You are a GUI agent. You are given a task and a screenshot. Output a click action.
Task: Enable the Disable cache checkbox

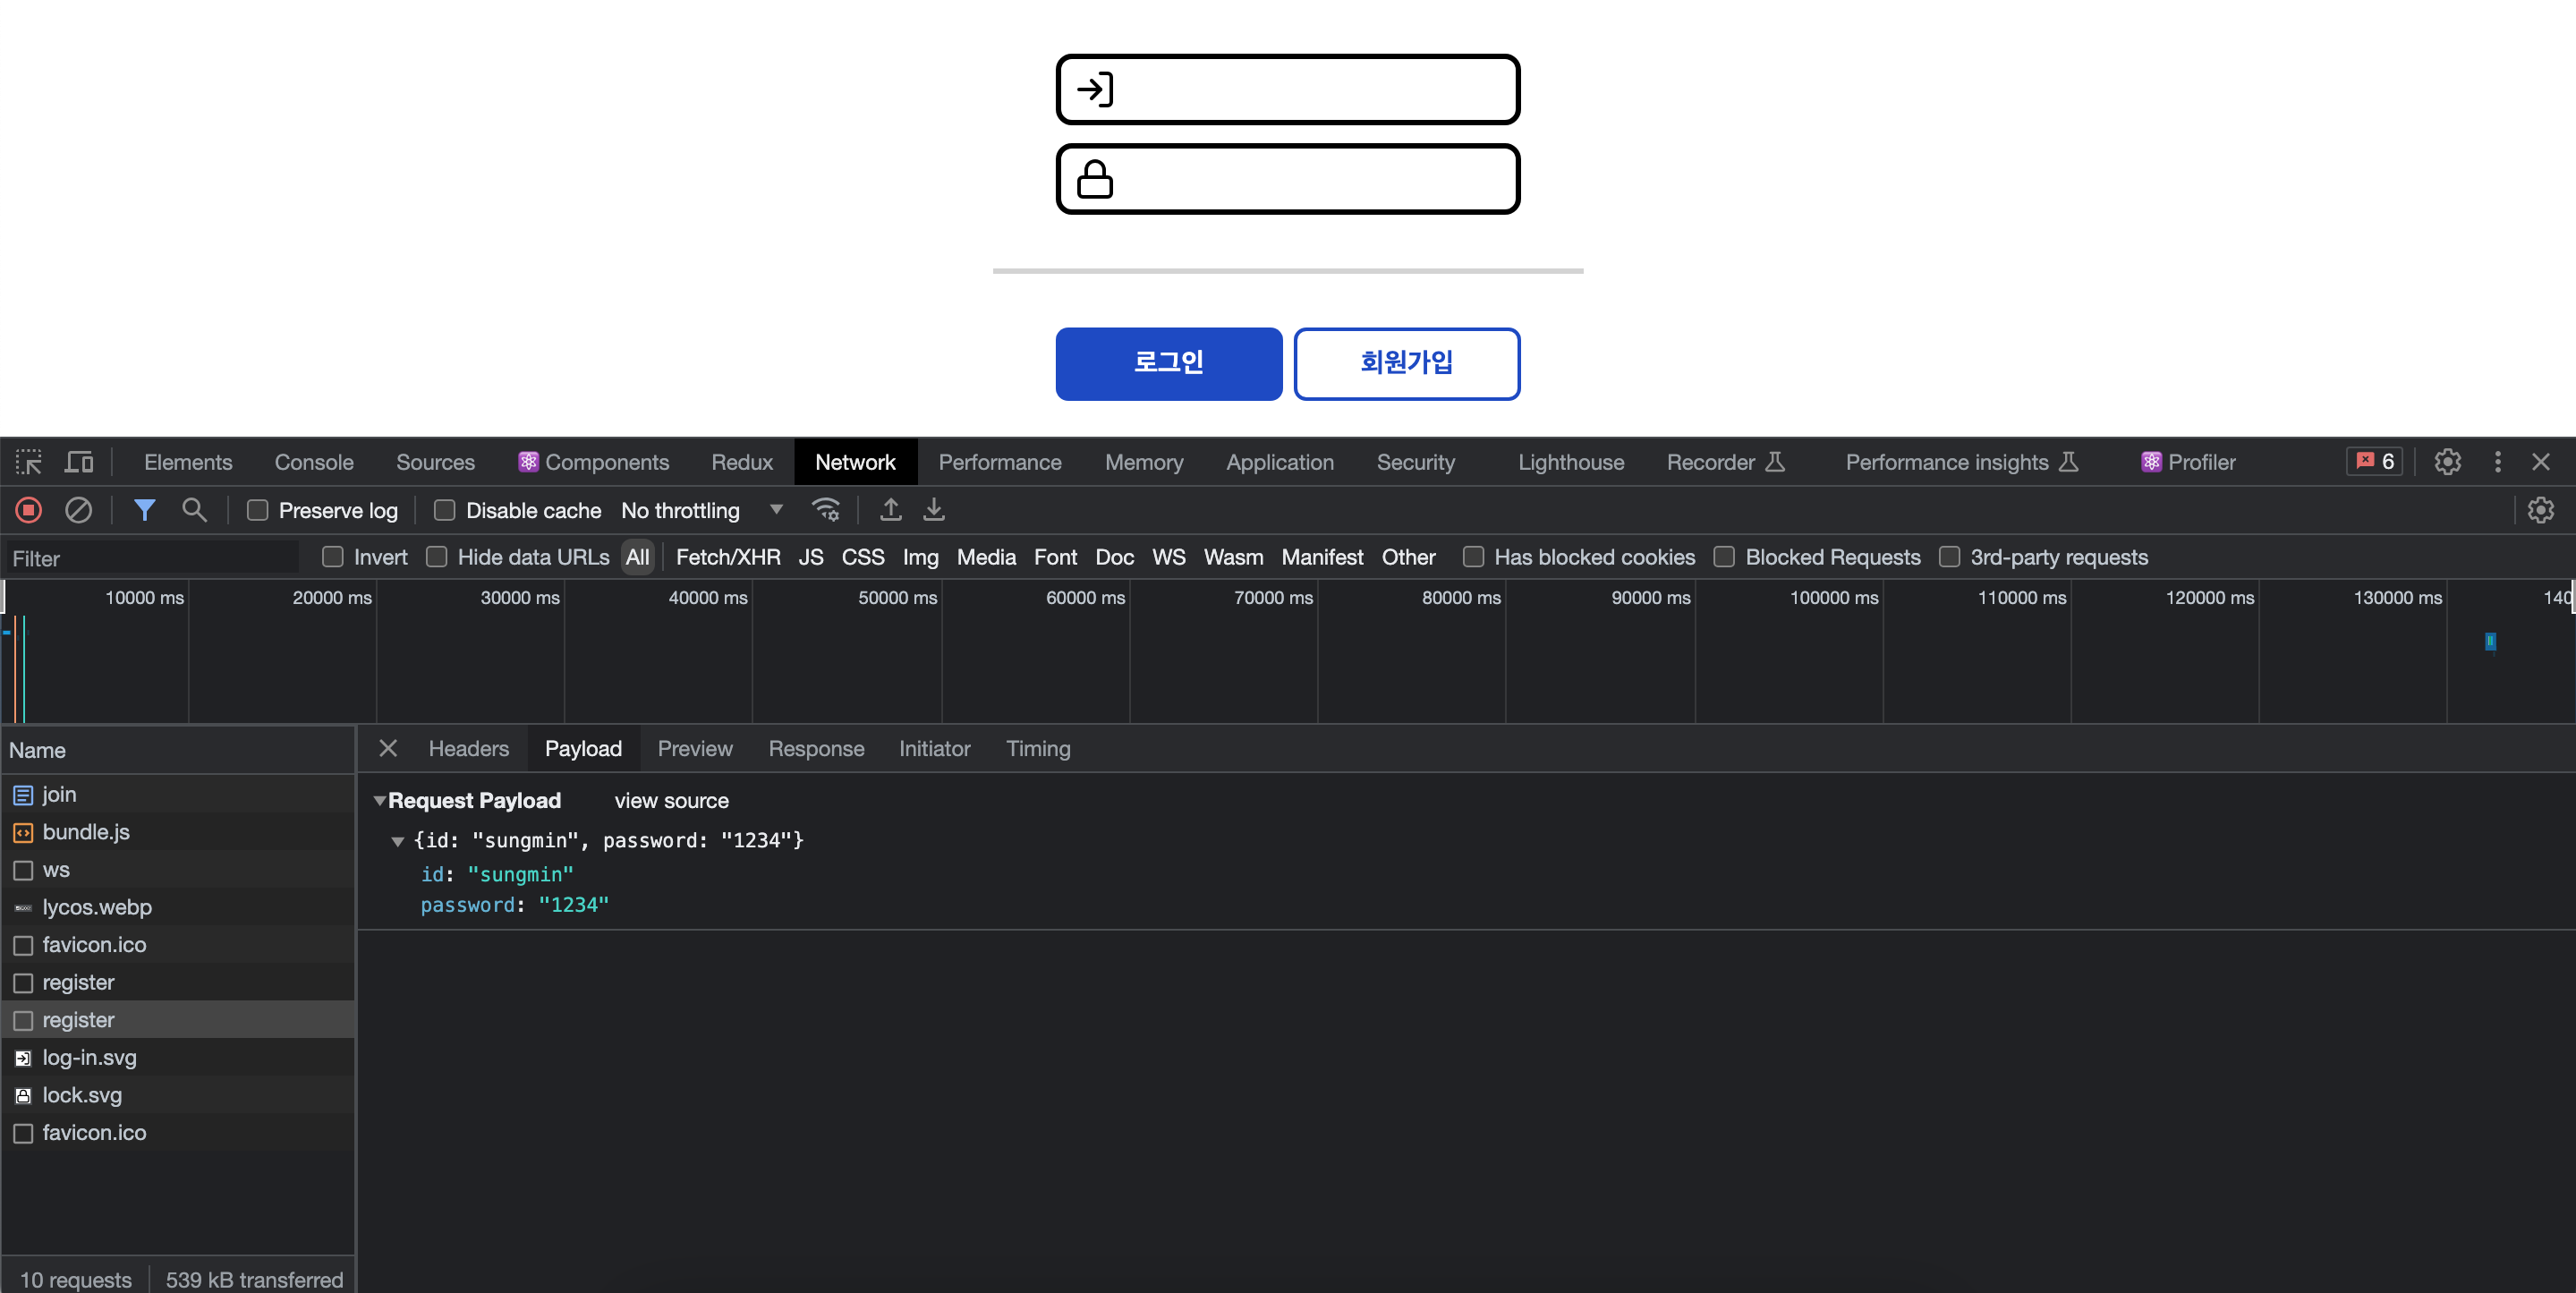tap(445, 511)
